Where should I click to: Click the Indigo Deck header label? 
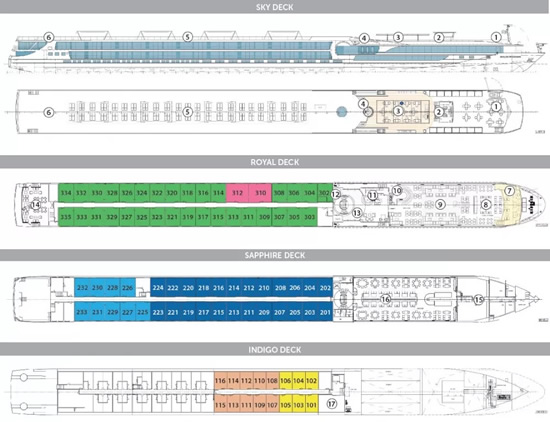pyautogui.click(x=275, y=350)
